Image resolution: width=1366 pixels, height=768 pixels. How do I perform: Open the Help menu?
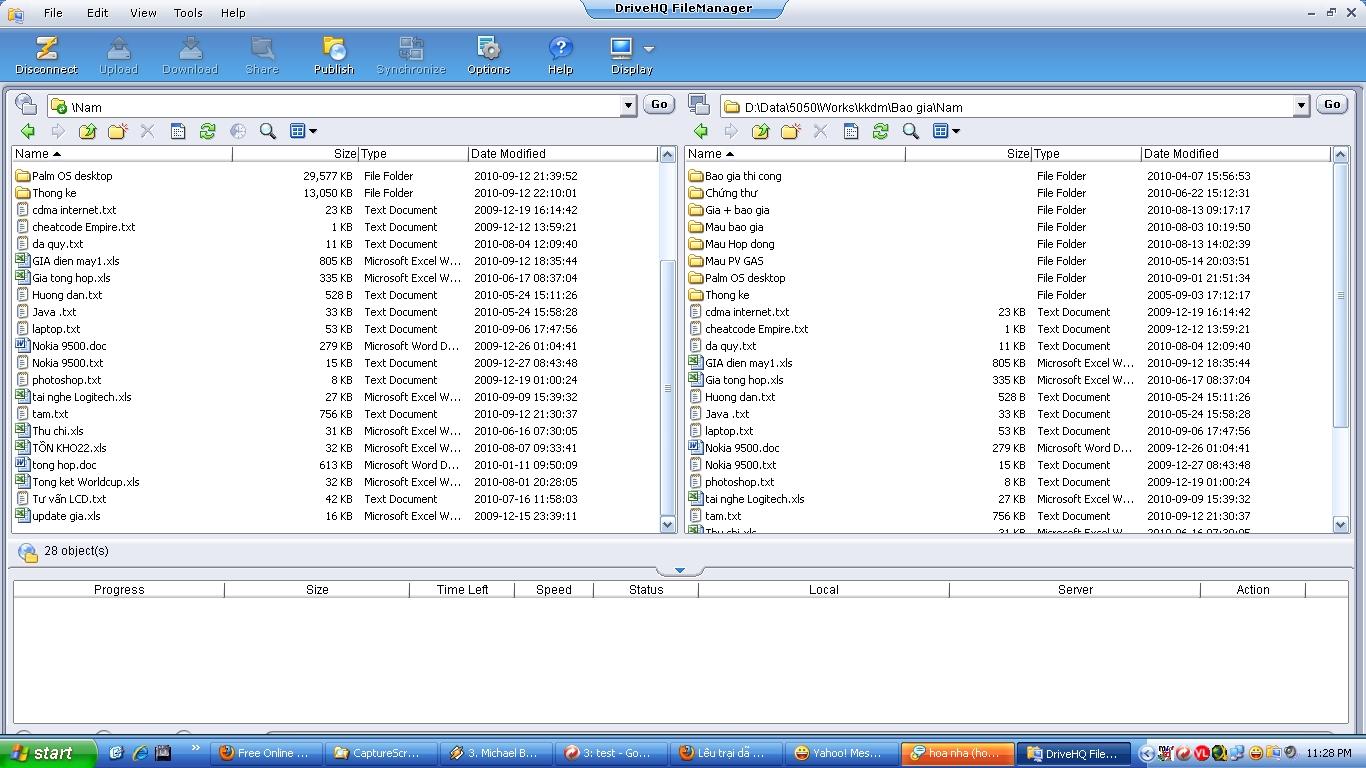[233, 13]
